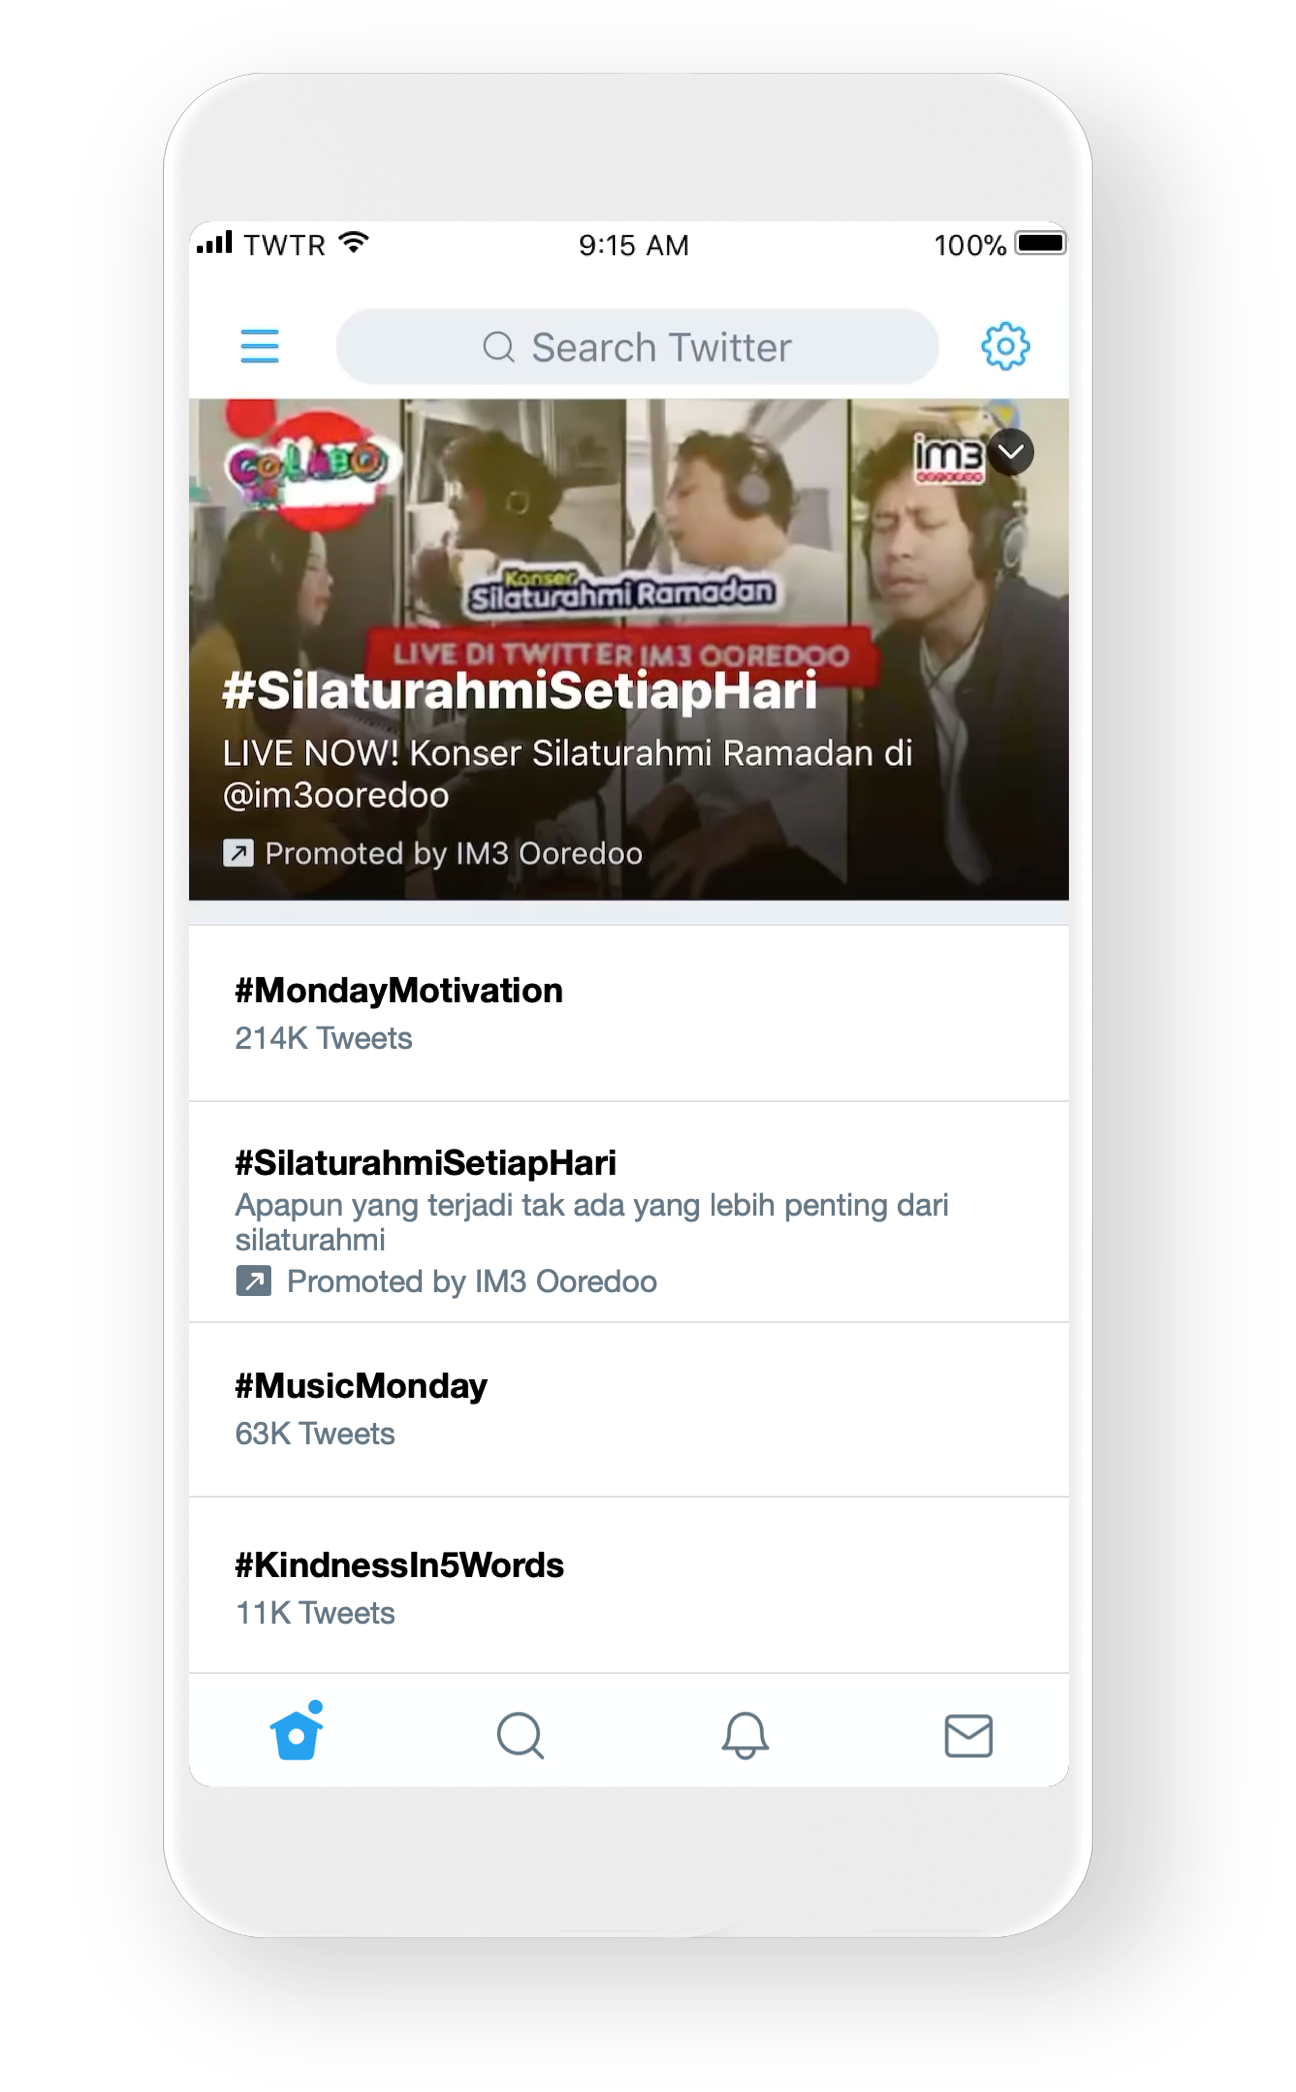Open the hamburger navigation menu

click(259, 346)
